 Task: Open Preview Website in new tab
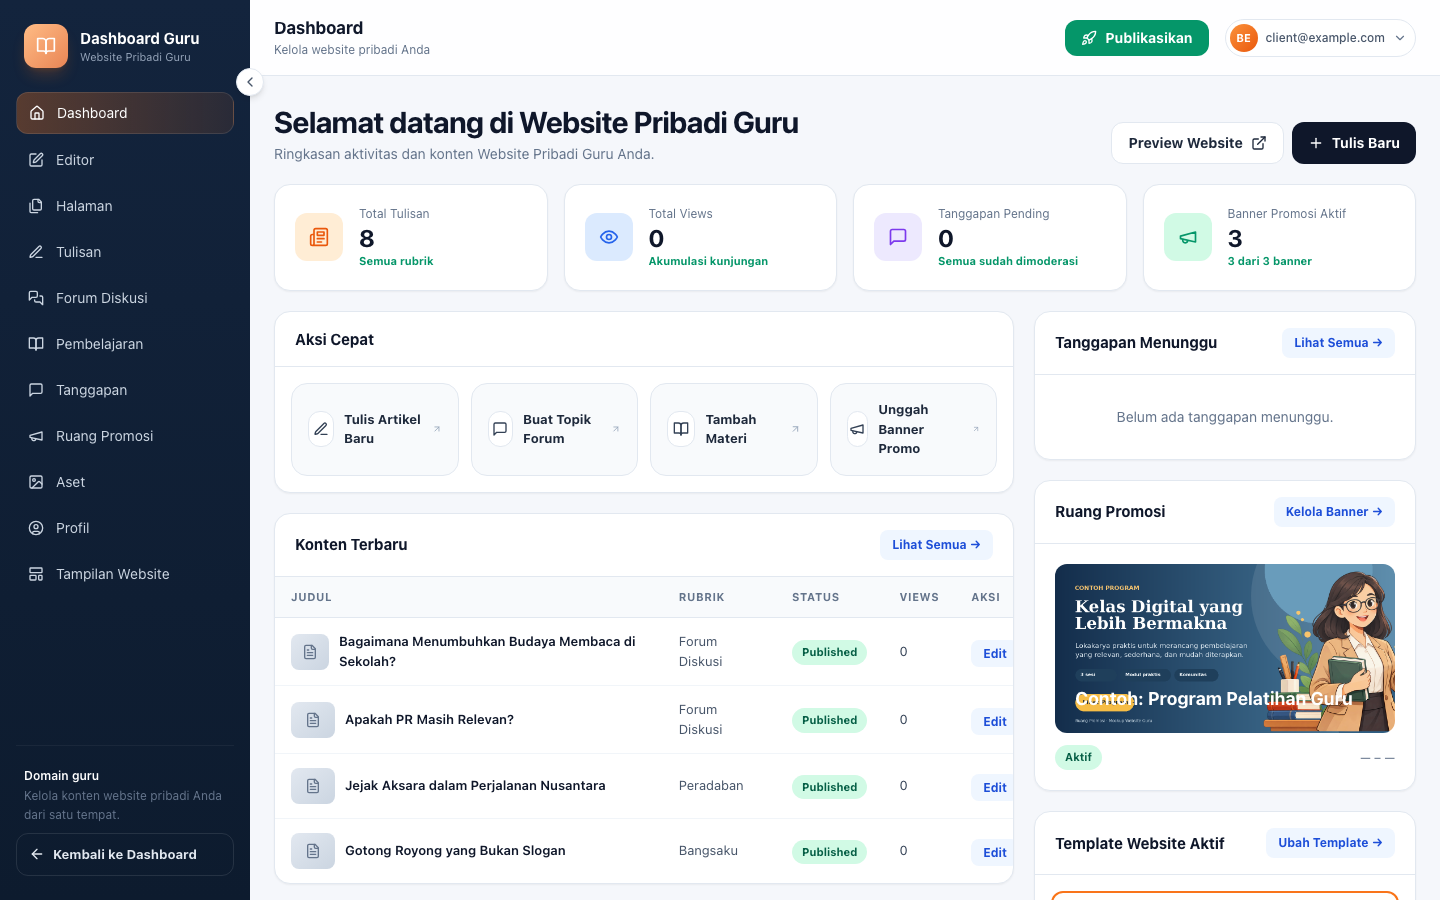1197,143
